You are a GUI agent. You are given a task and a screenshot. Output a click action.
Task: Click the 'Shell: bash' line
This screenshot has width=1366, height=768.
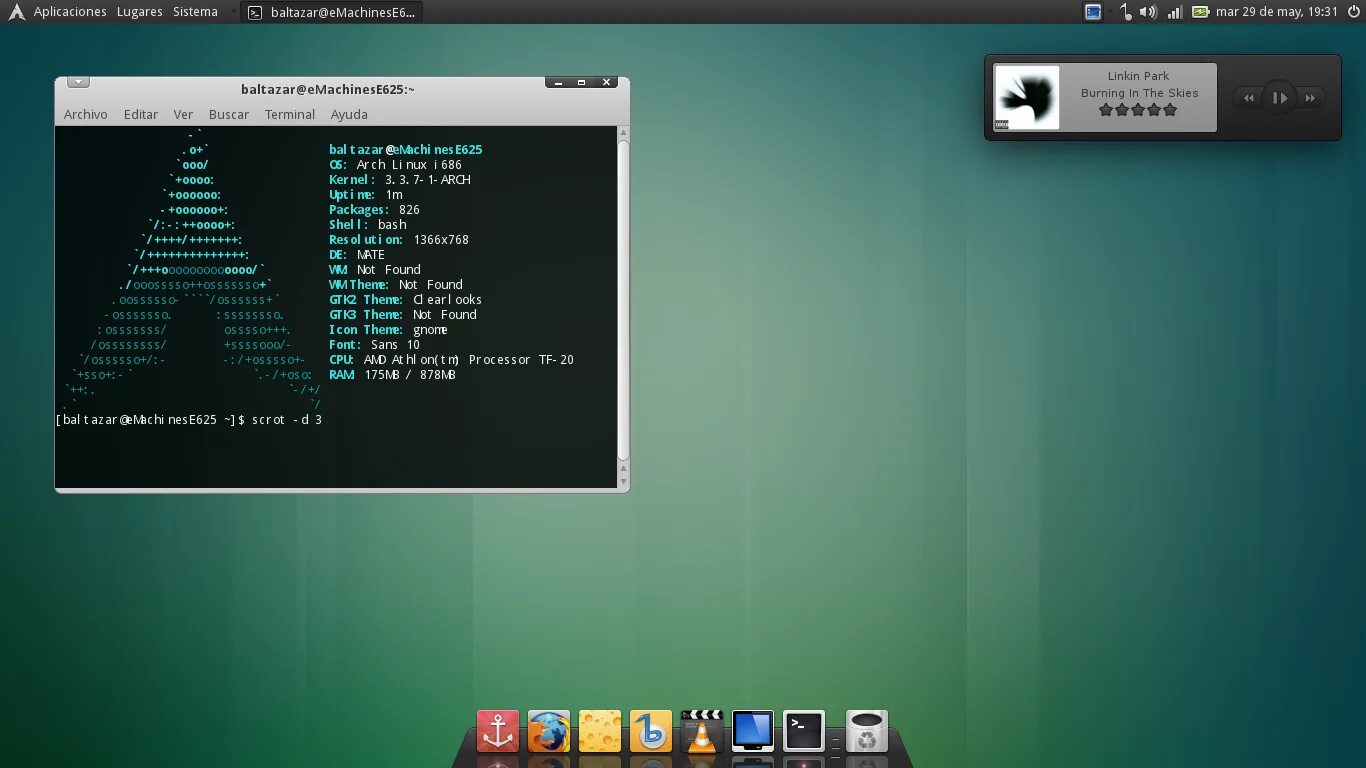click(367, 225)
